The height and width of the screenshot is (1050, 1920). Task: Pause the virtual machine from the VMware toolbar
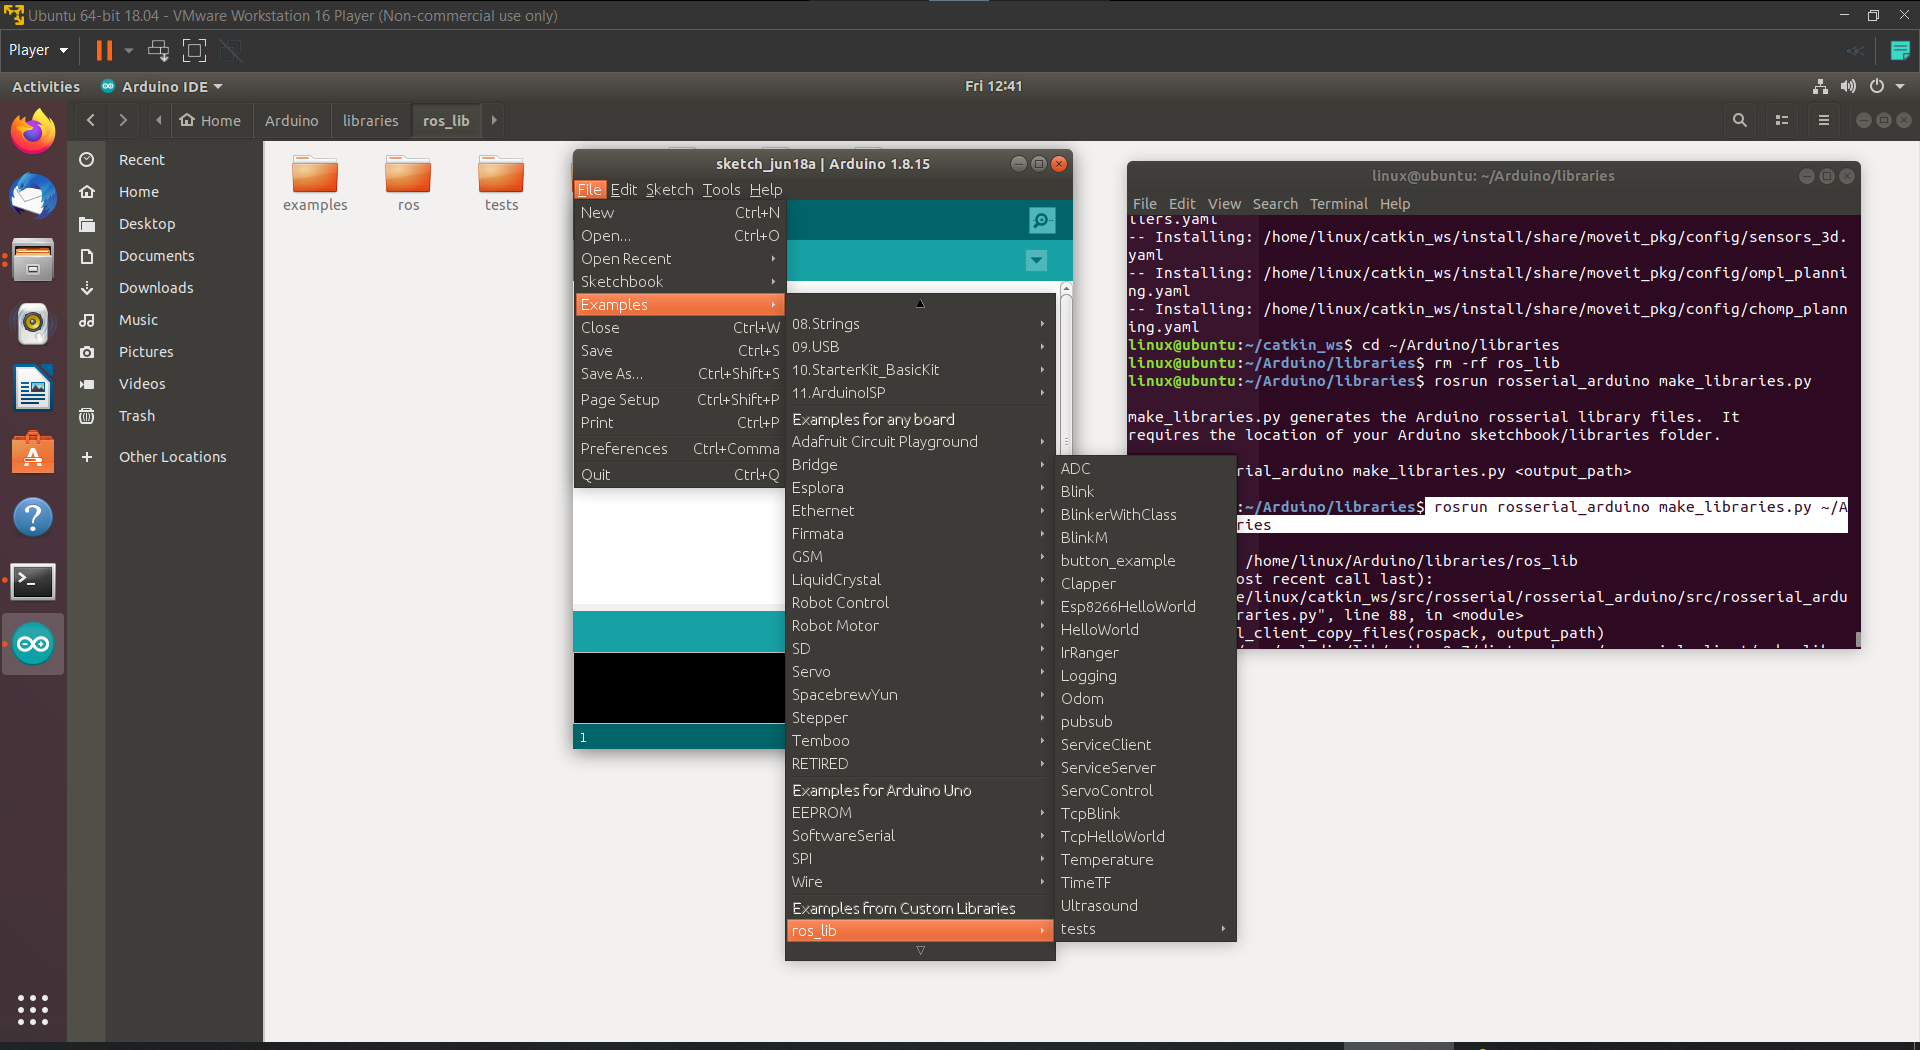click(x=104, y=50)
